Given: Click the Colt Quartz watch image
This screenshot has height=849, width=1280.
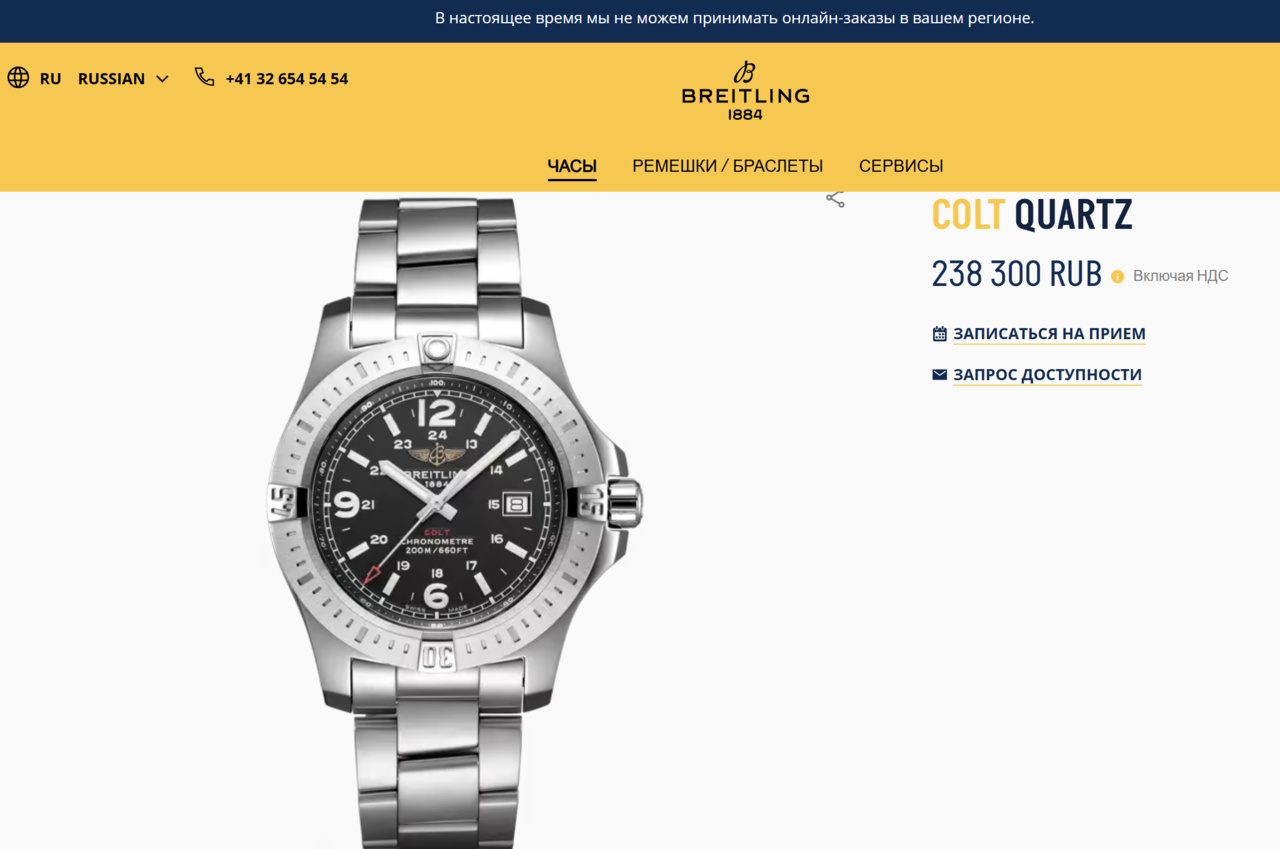Looking at the screenshot, I should 455,520.
